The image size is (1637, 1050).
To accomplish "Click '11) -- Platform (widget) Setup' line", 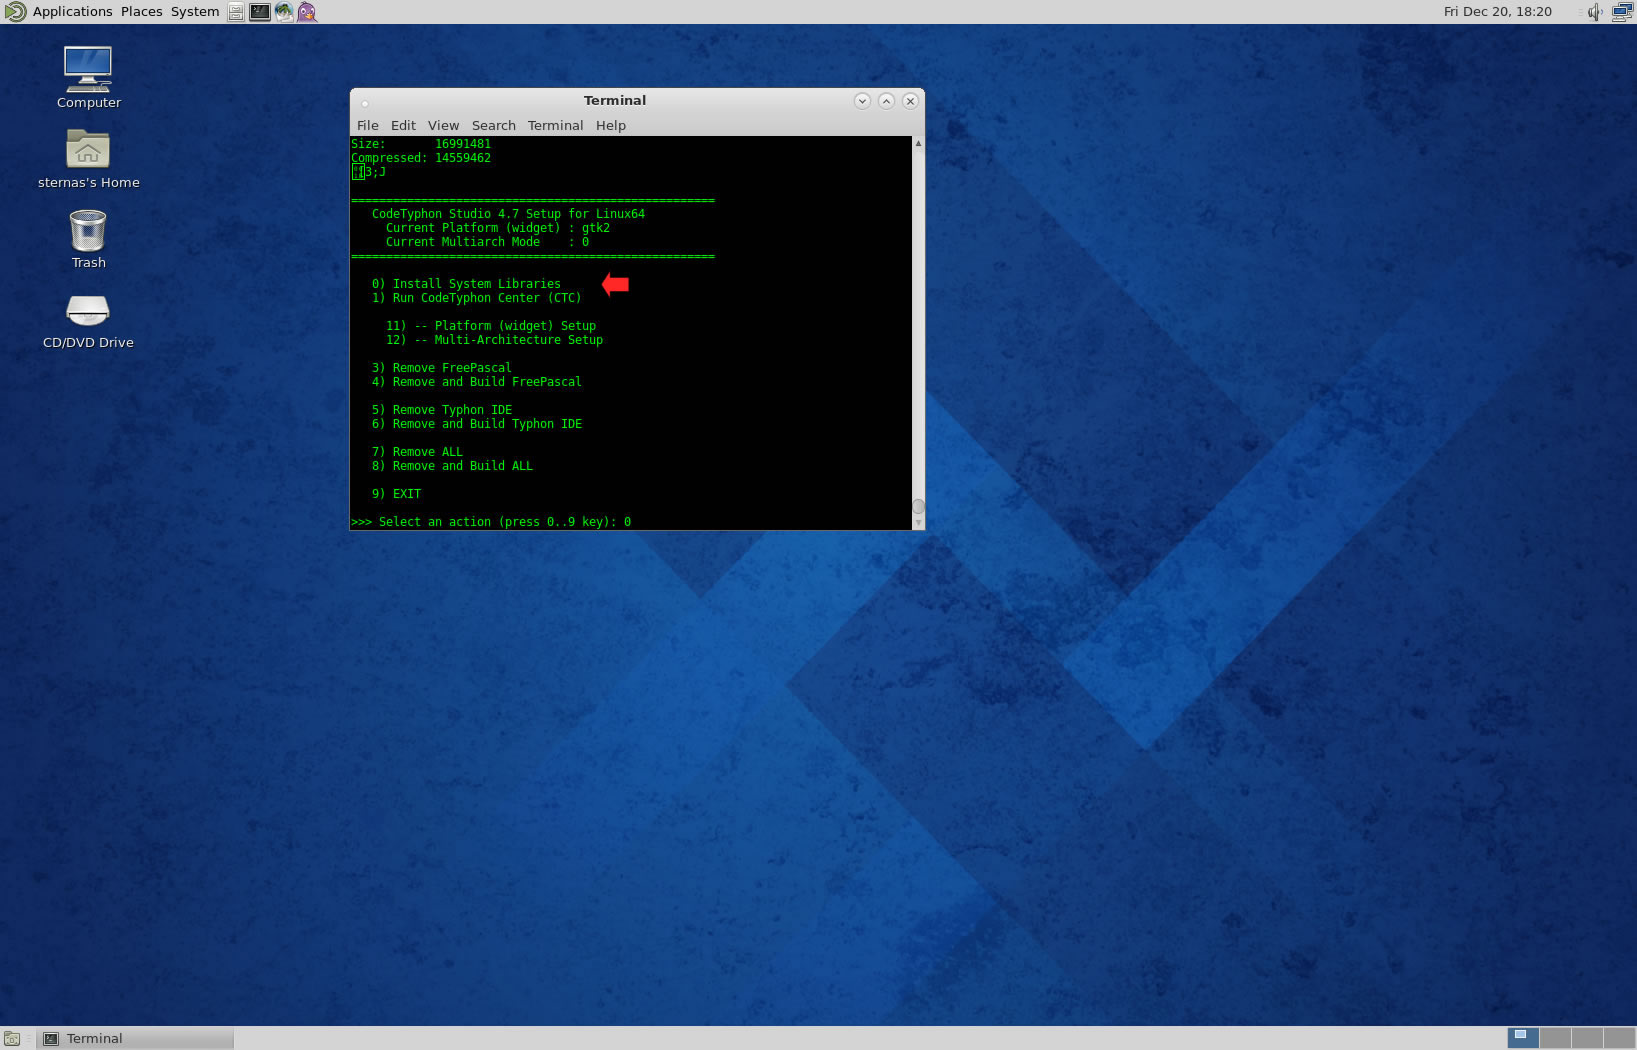I will point(491,326).
